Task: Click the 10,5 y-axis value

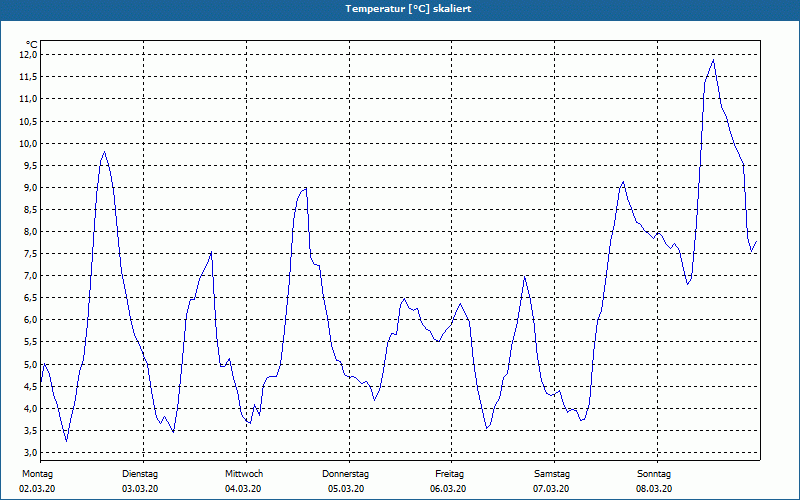Action: click(x=28, y=121)
